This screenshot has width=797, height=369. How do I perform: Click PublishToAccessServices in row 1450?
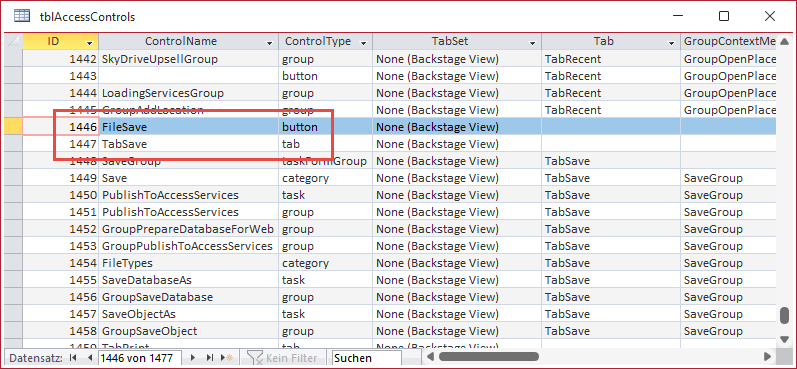click(189, 195)
